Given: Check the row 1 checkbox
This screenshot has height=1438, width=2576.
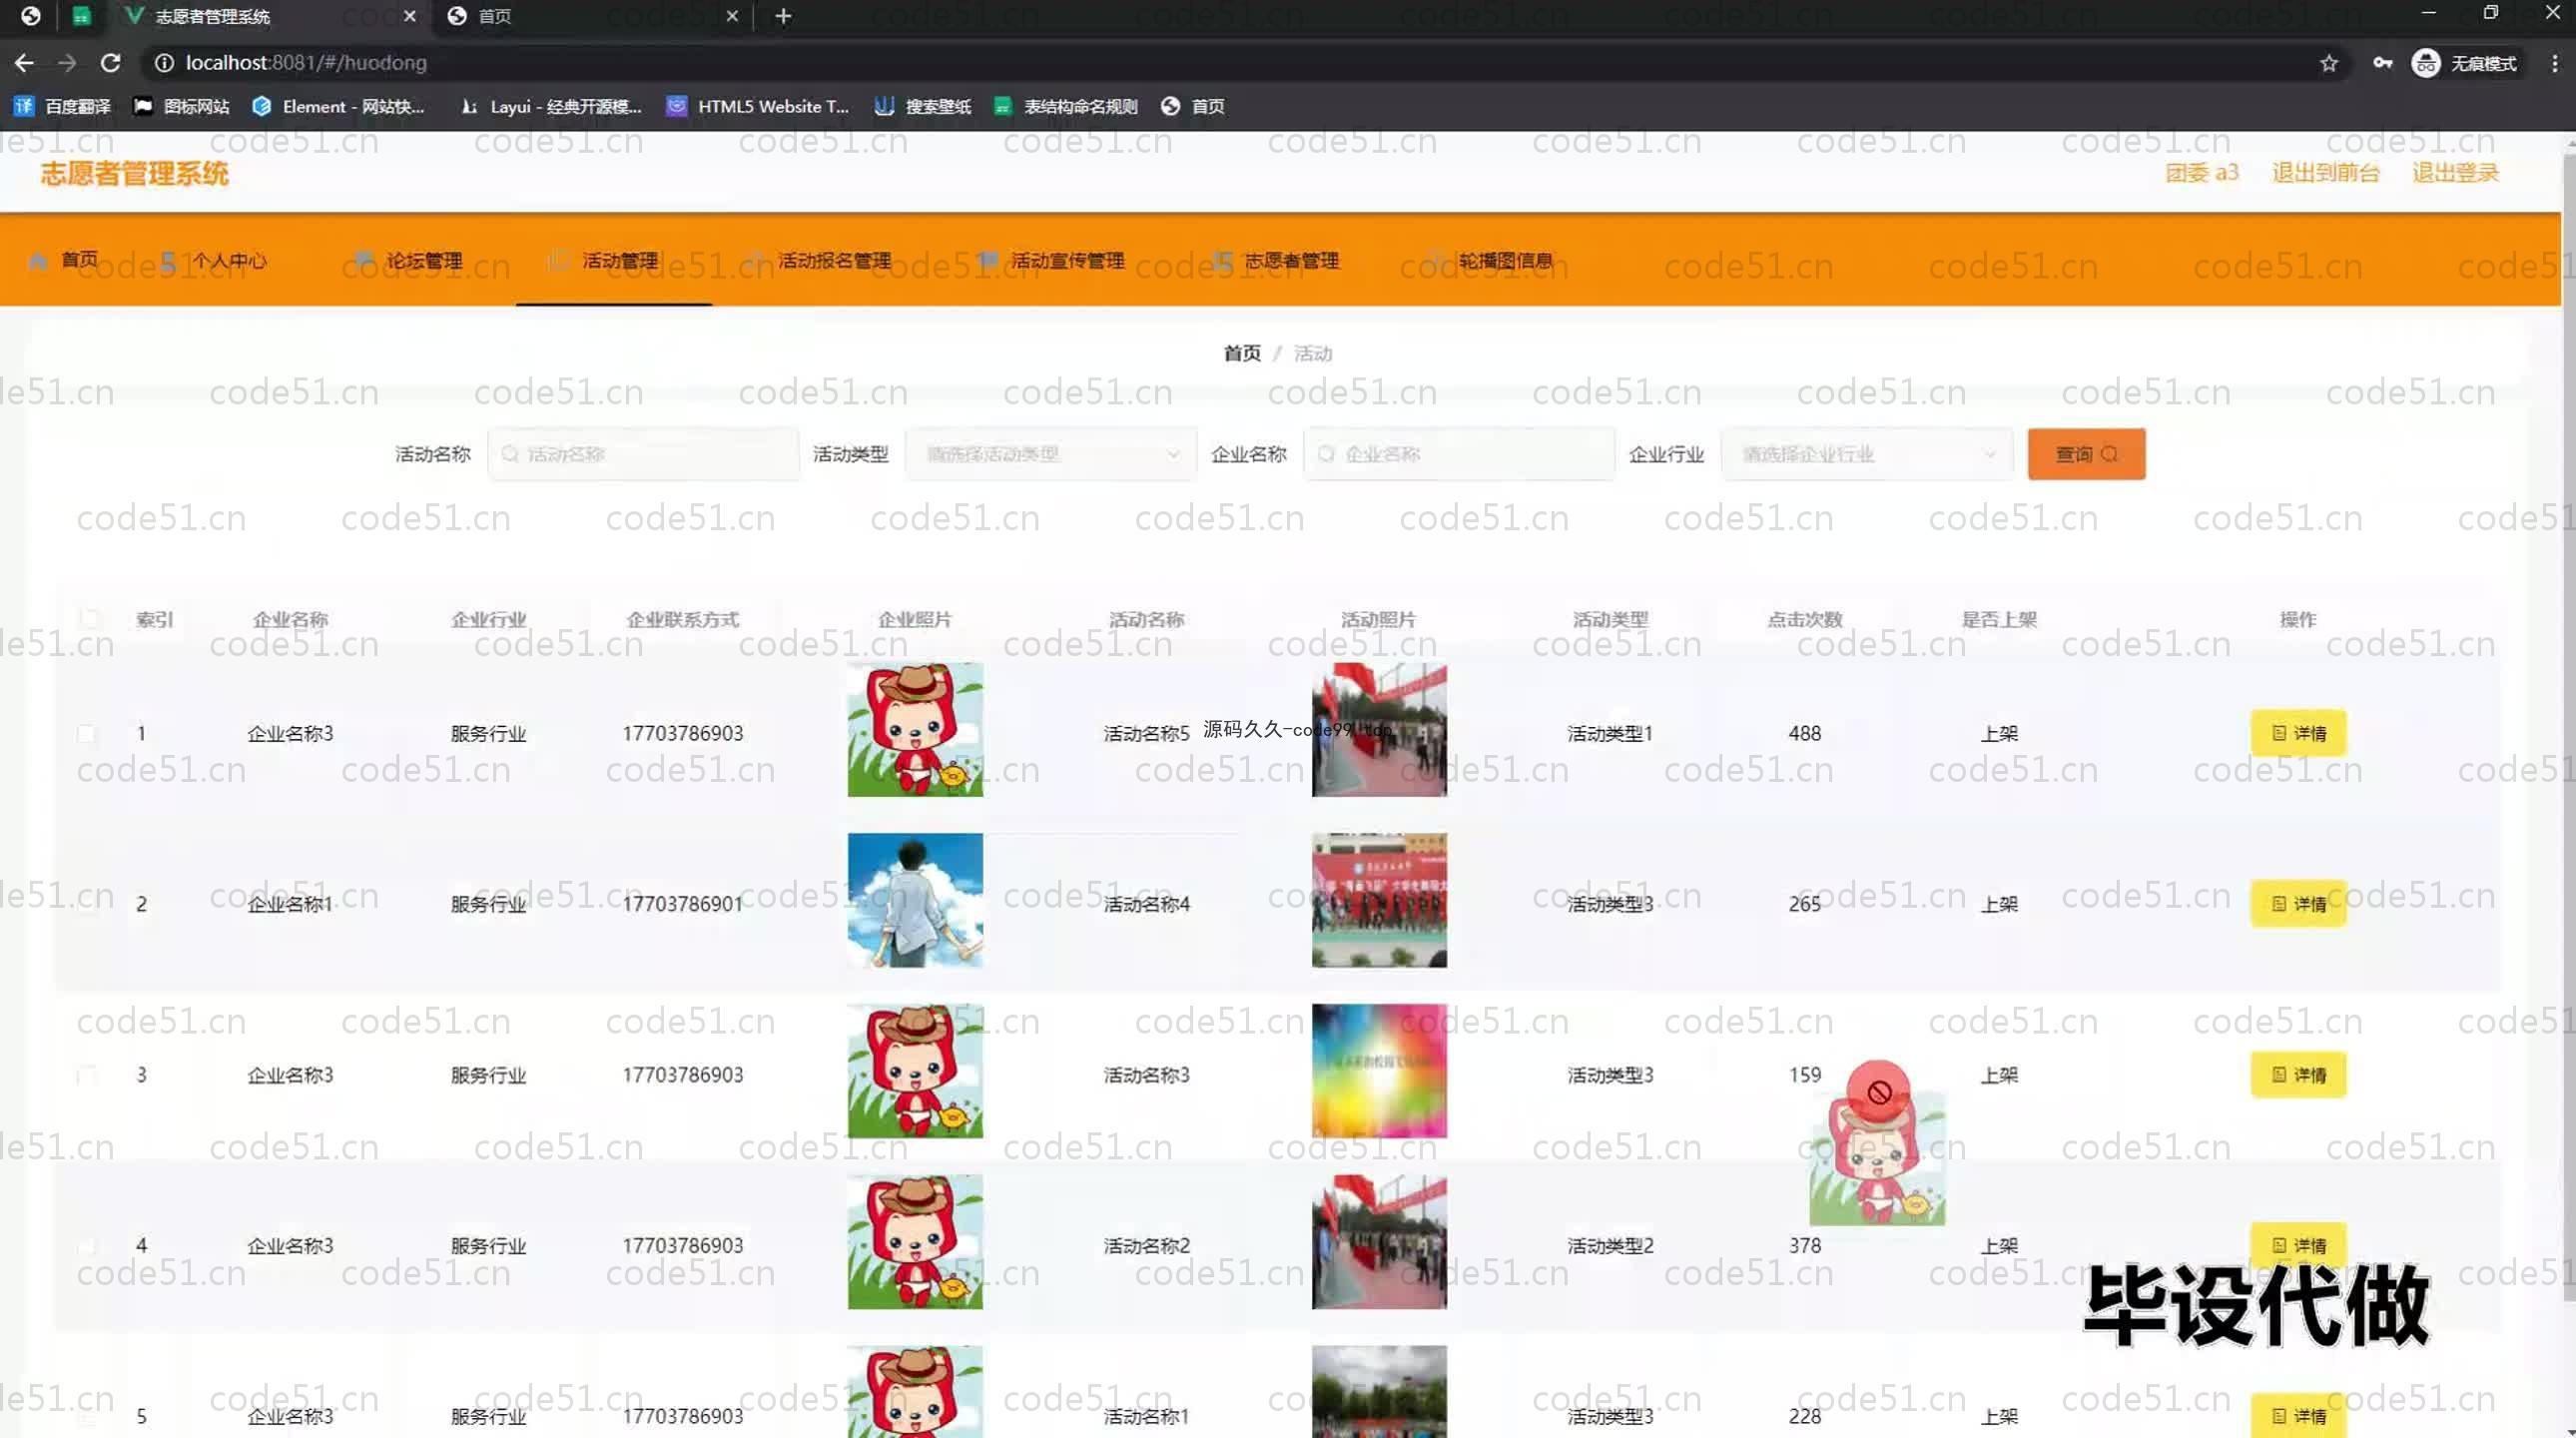Looking at the screenshot, I should [86, 733].
